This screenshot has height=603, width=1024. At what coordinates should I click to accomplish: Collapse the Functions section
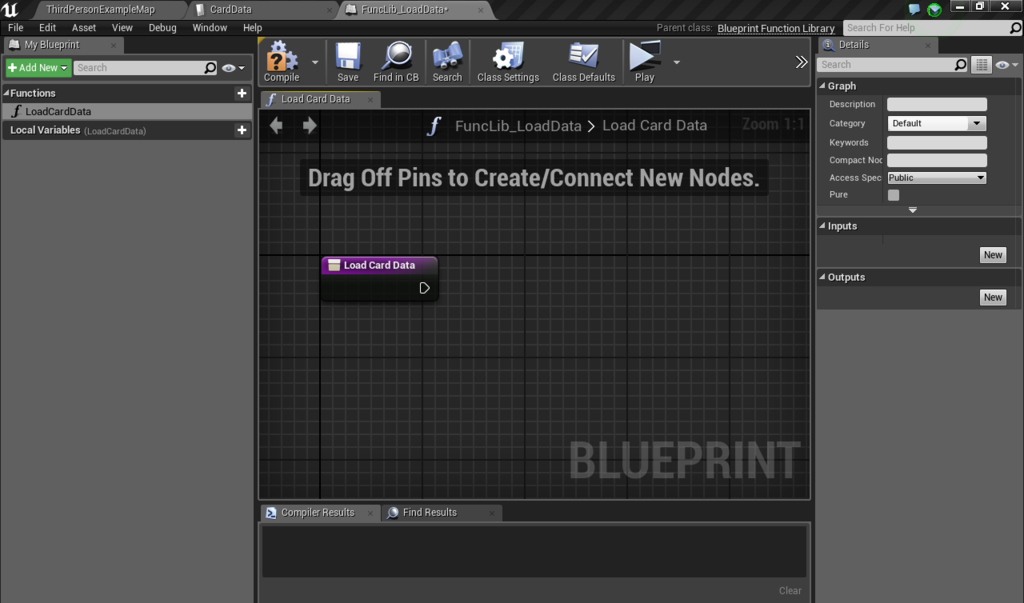[7, 93]
